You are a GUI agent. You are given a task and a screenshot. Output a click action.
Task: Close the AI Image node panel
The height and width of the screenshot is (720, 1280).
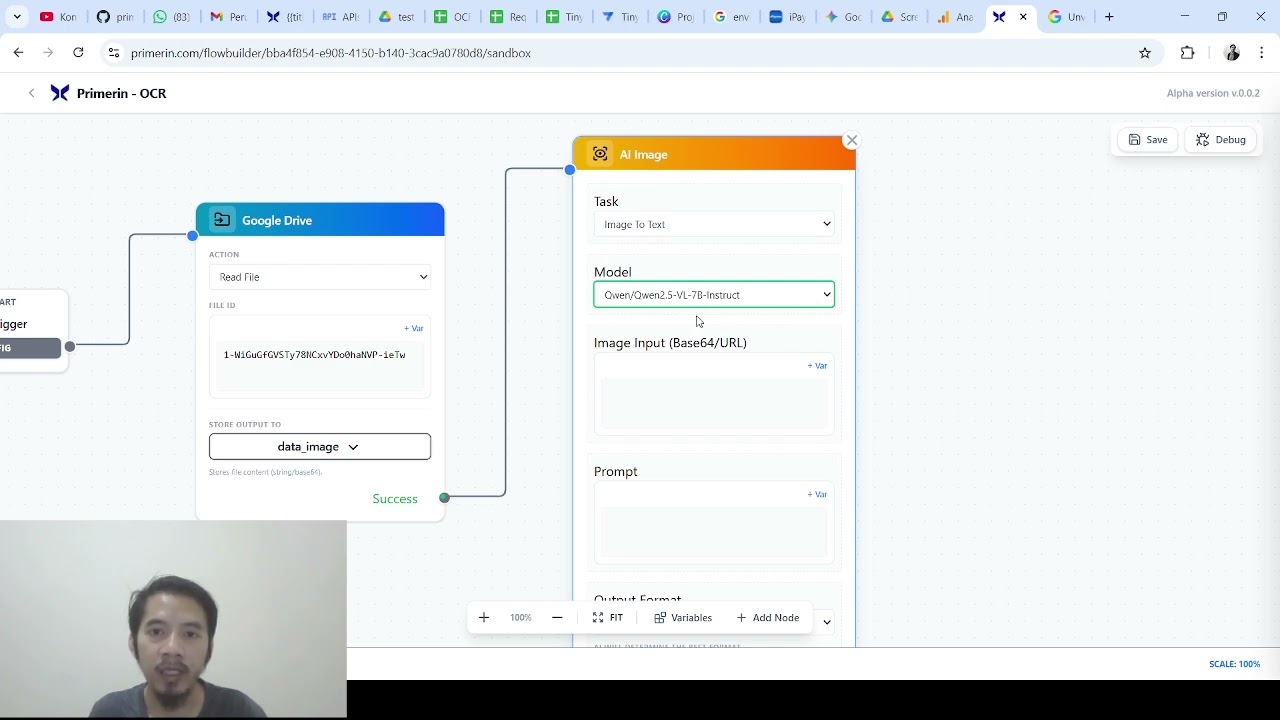coord(851,141)
